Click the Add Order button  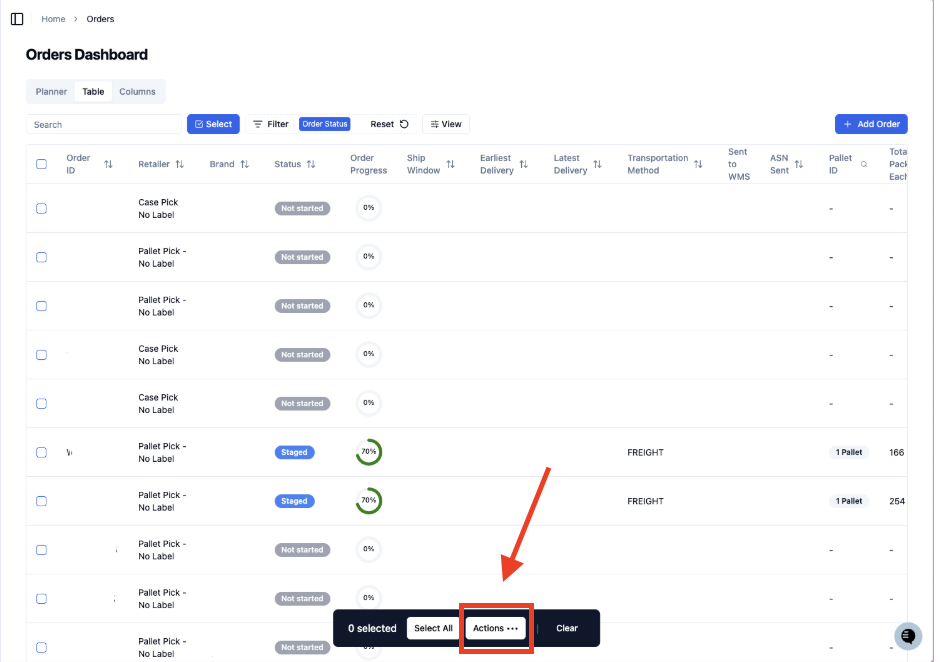[x=871, y=124]
